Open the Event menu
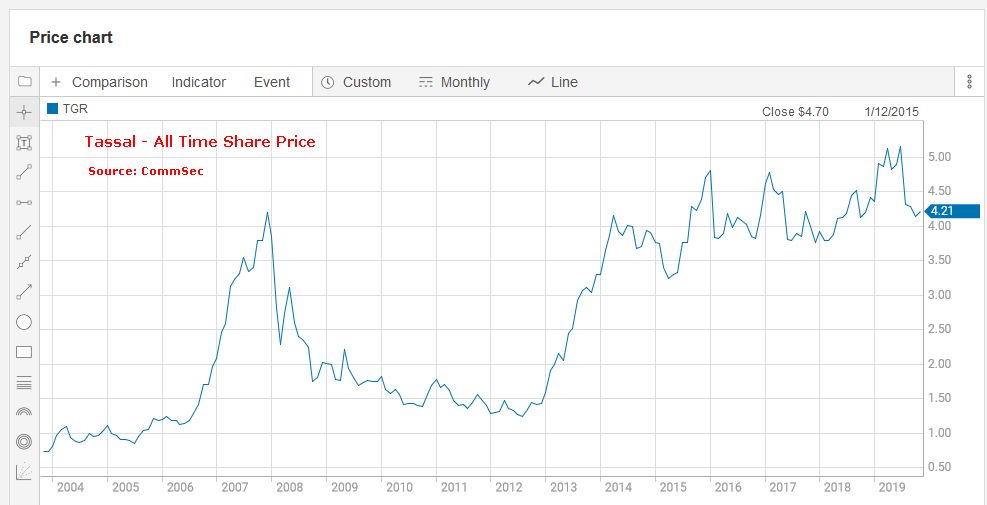This screenshot has height=505, width=987. 271,82
